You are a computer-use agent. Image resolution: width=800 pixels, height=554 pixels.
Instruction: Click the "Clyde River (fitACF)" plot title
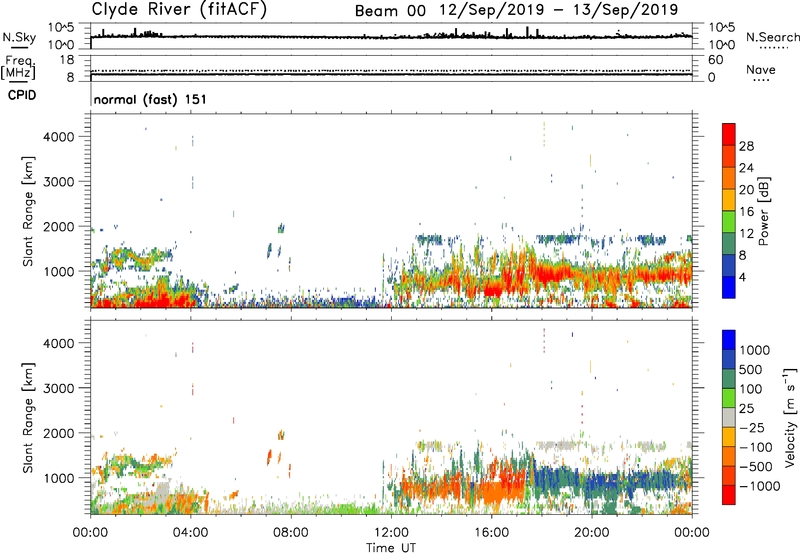[179, 9]
